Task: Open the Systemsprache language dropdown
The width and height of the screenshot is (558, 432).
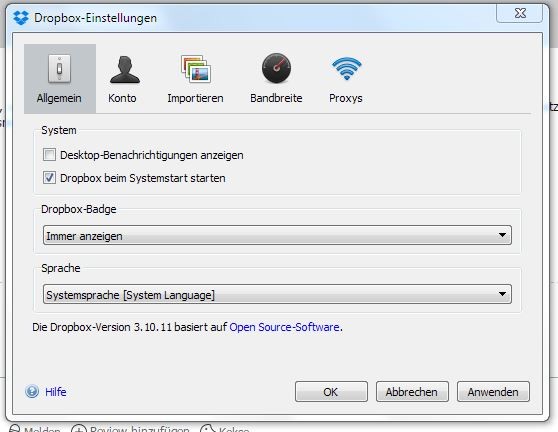Action: (277, 294)
